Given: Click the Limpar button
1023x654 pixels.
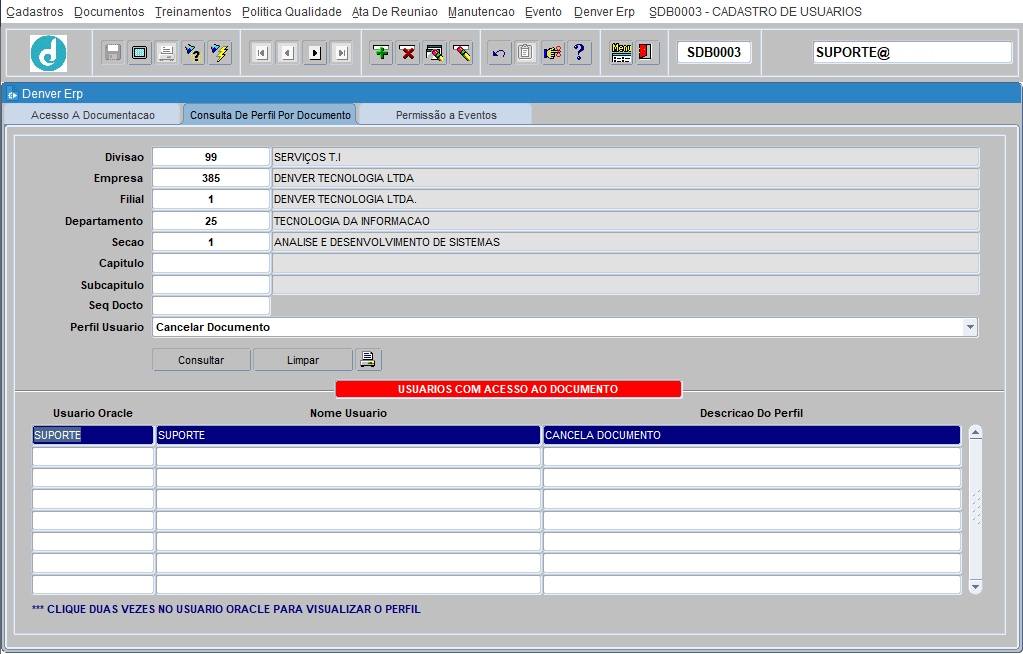Looking at the screenshot, I should (303, 360).
